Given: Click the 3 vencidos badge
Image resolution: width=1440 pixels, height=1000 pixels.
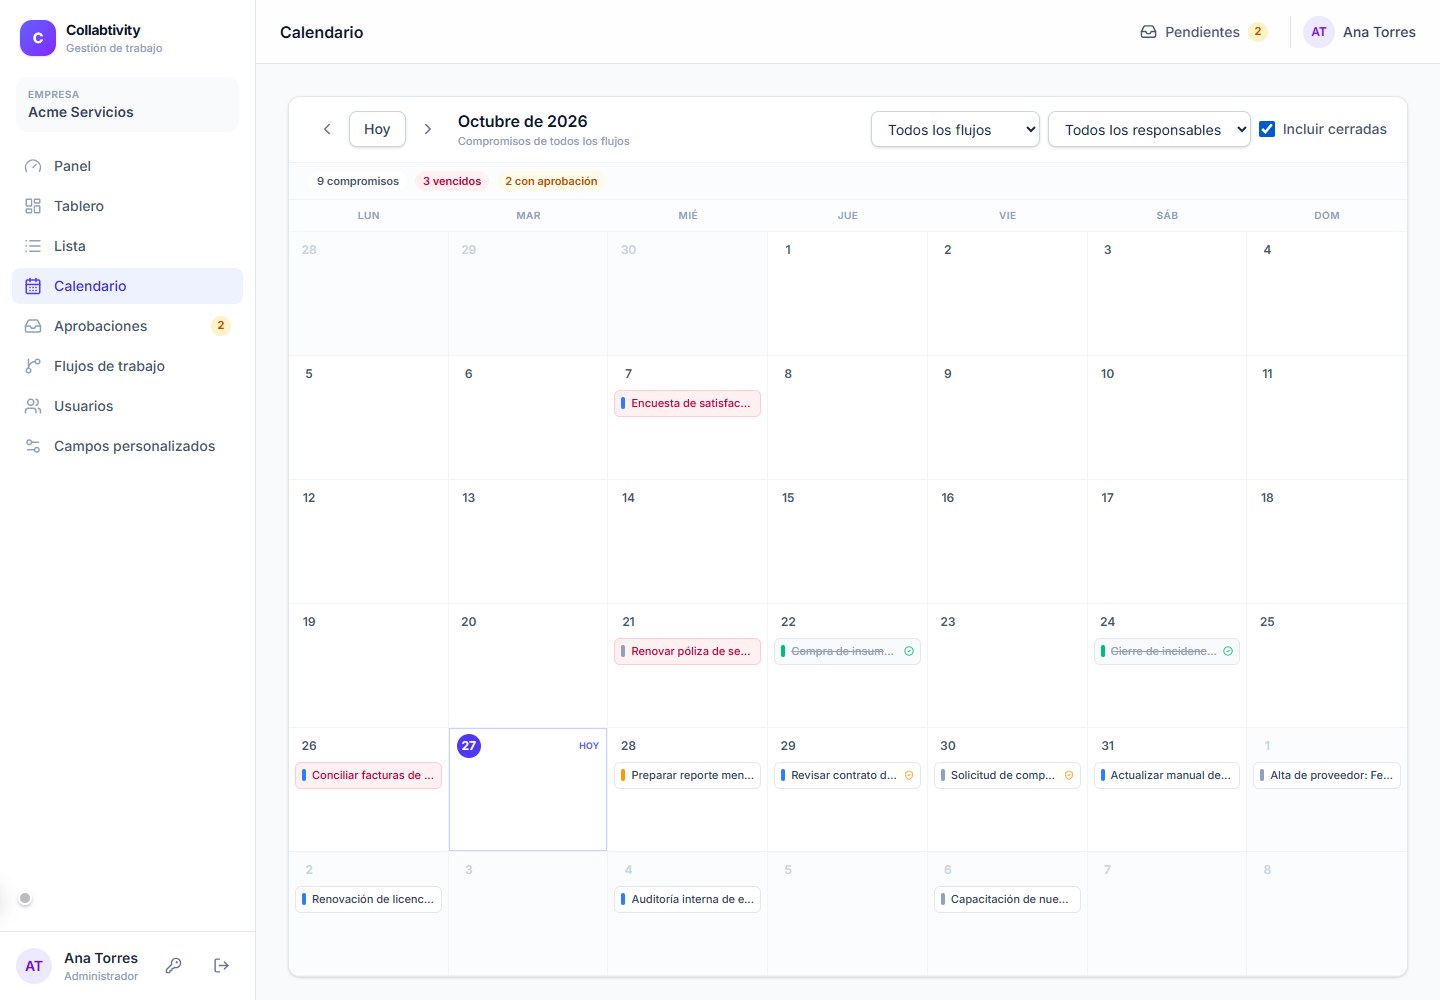Looking at the screenshot, I should tap(452, 181).
